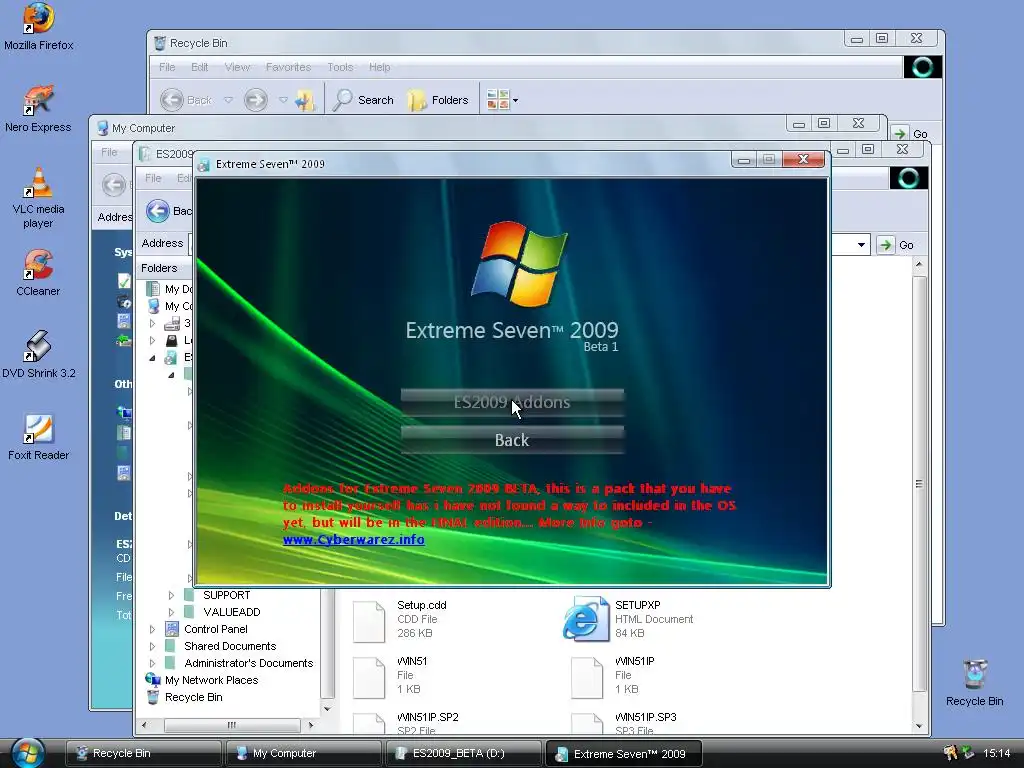
Task: Launch CCleaner from the desktop
Action: [39, 272]
